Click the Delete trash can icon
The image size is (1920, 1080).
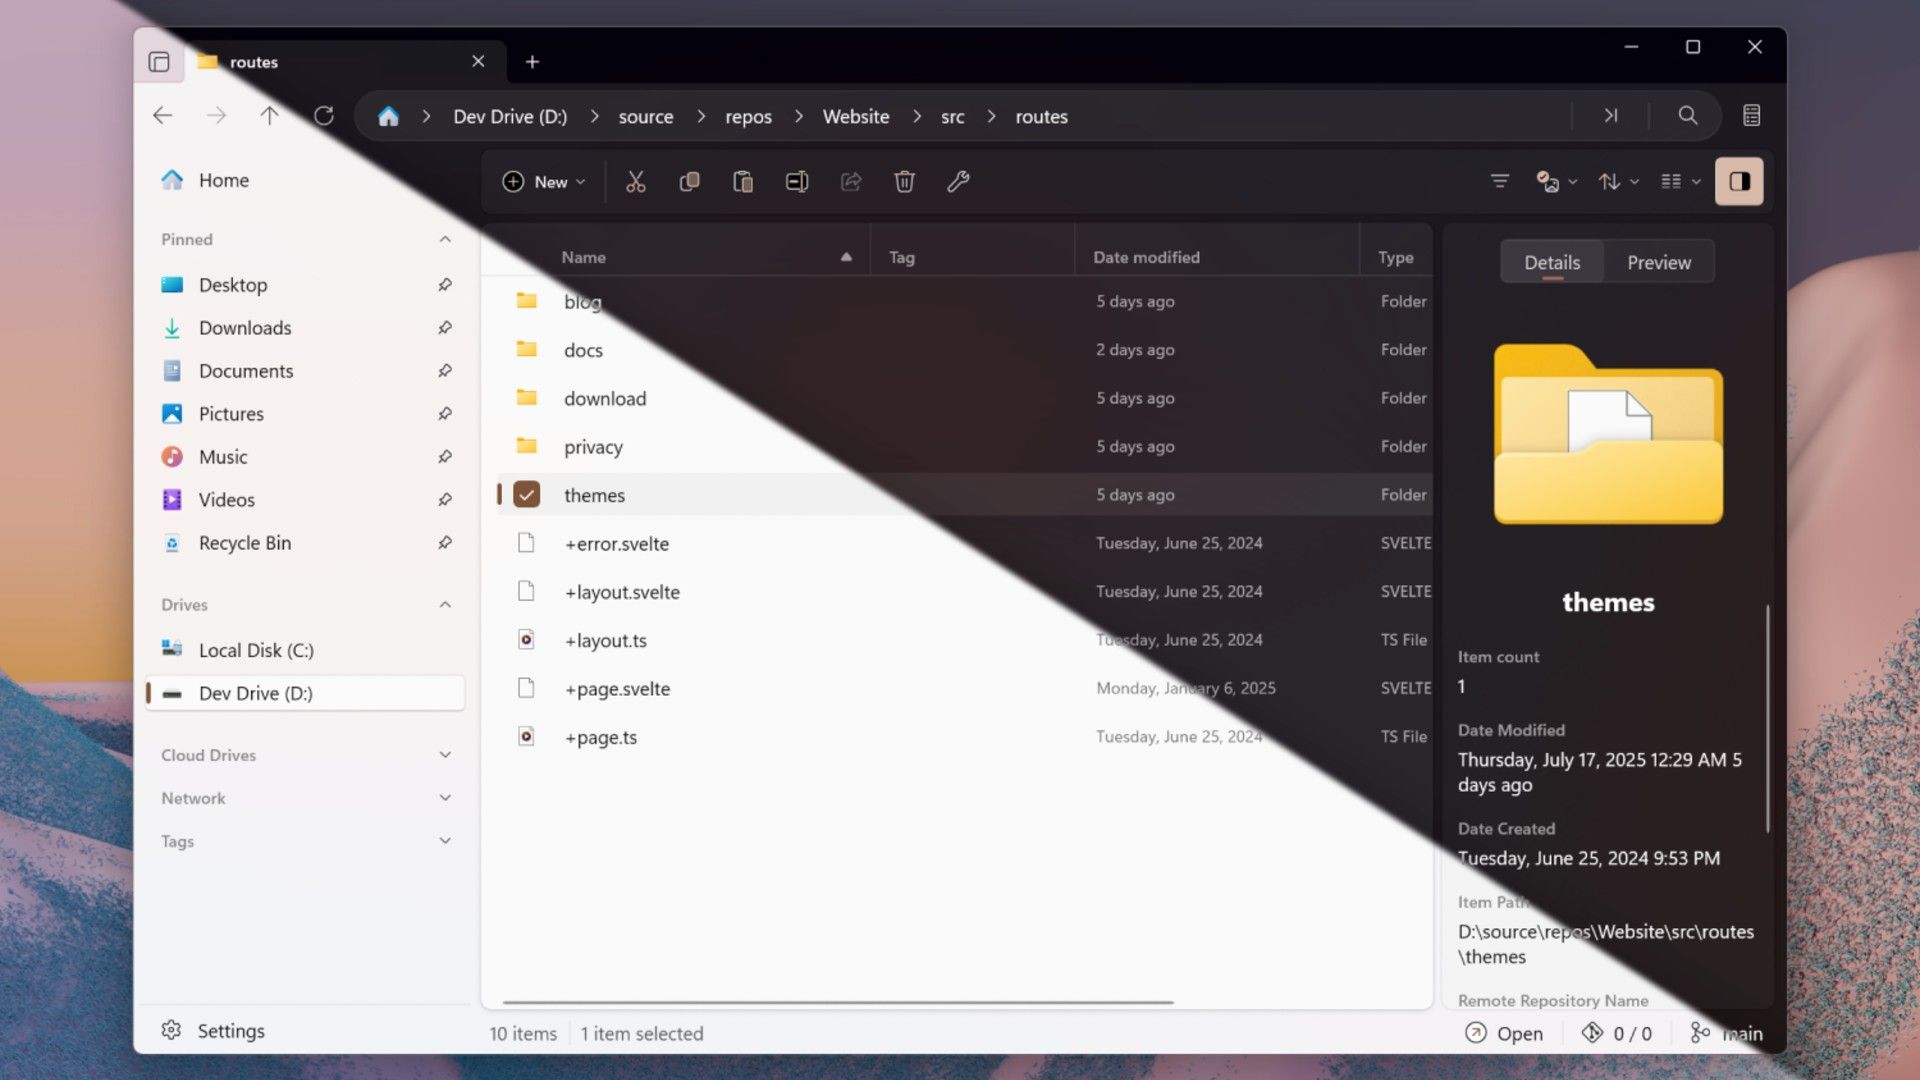904,181
